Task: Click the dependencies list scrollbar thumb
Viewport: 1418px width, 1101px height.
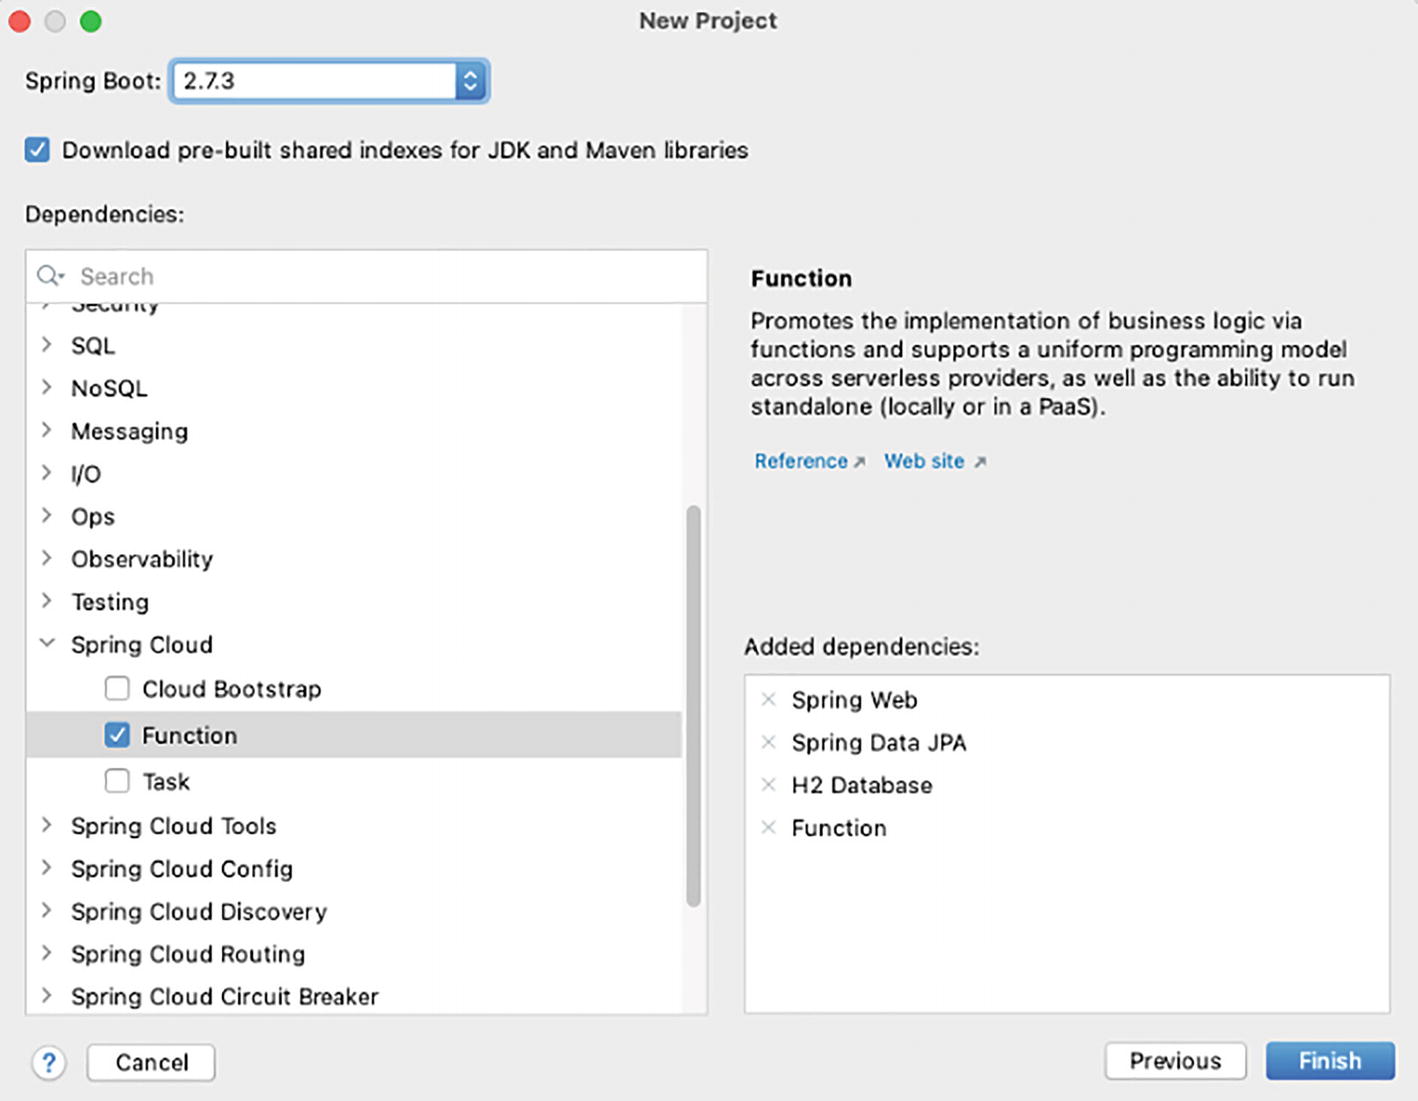Action: tap(693, 706)
